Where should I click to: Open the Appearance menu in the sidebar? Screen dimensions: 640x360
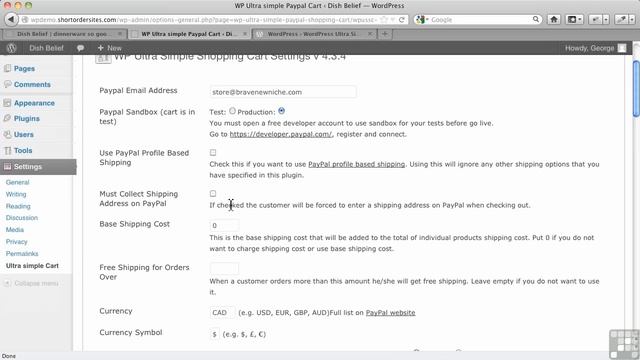coord(34,103)
